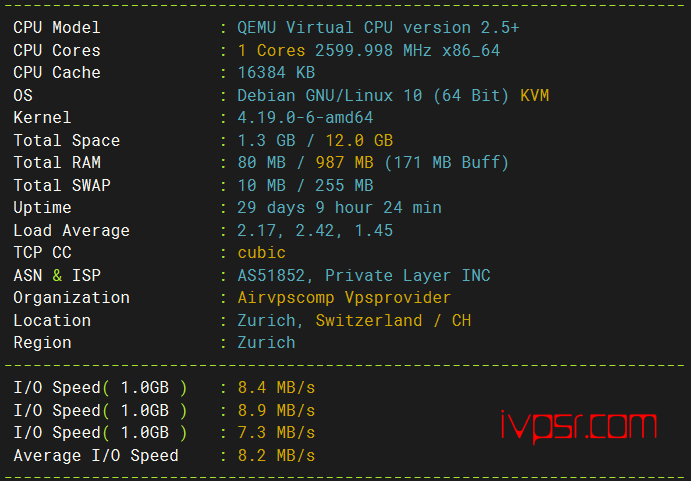Click the 'Kernel' label
This screenshot has height=481, width=691.
tap(42, 118)
